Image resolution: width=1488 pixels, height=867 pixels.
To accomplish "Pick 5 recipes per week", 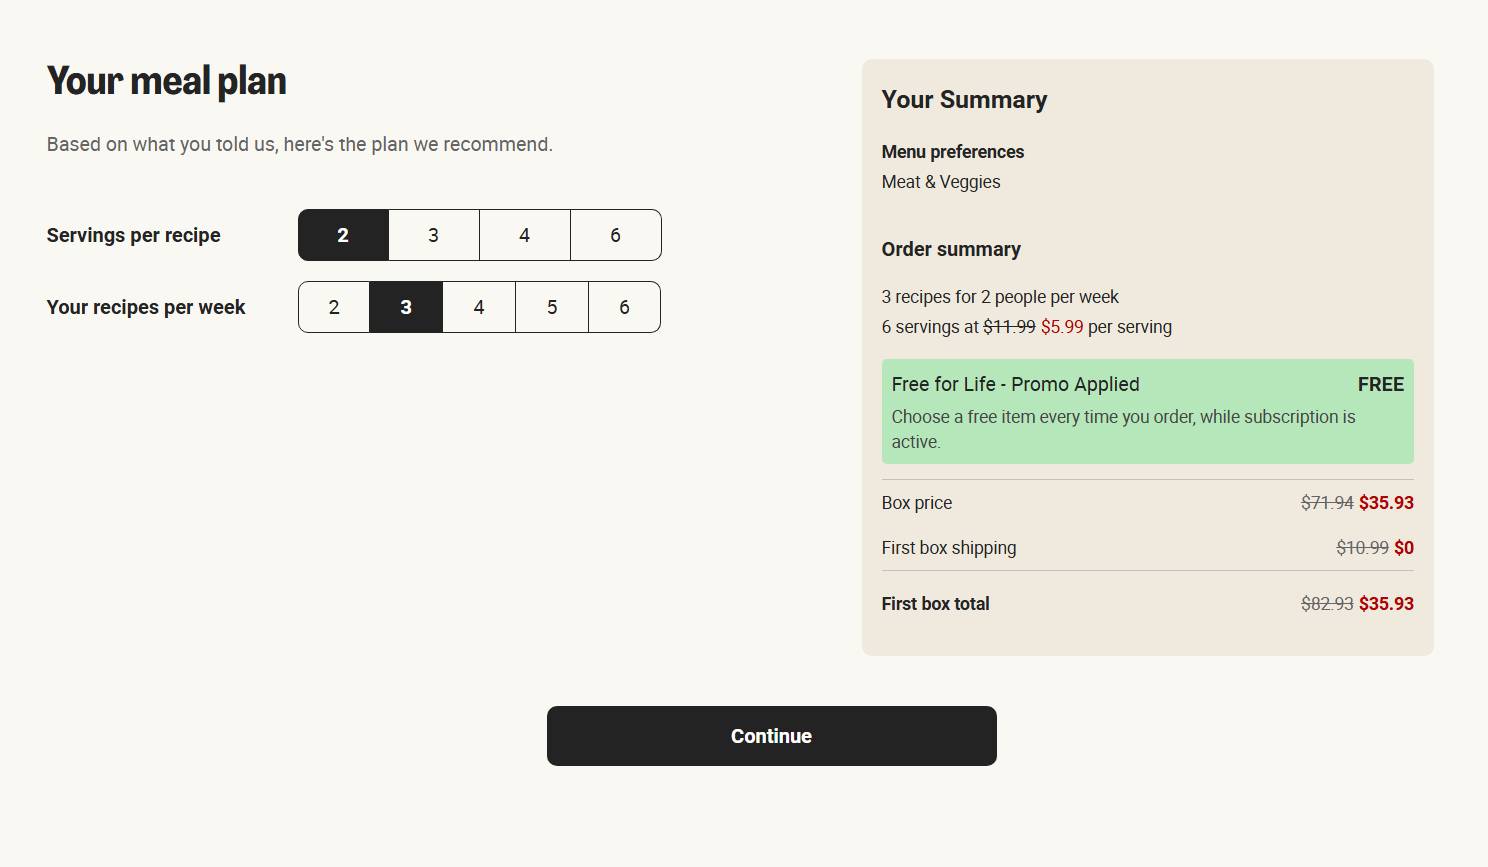I will [552, 307].
